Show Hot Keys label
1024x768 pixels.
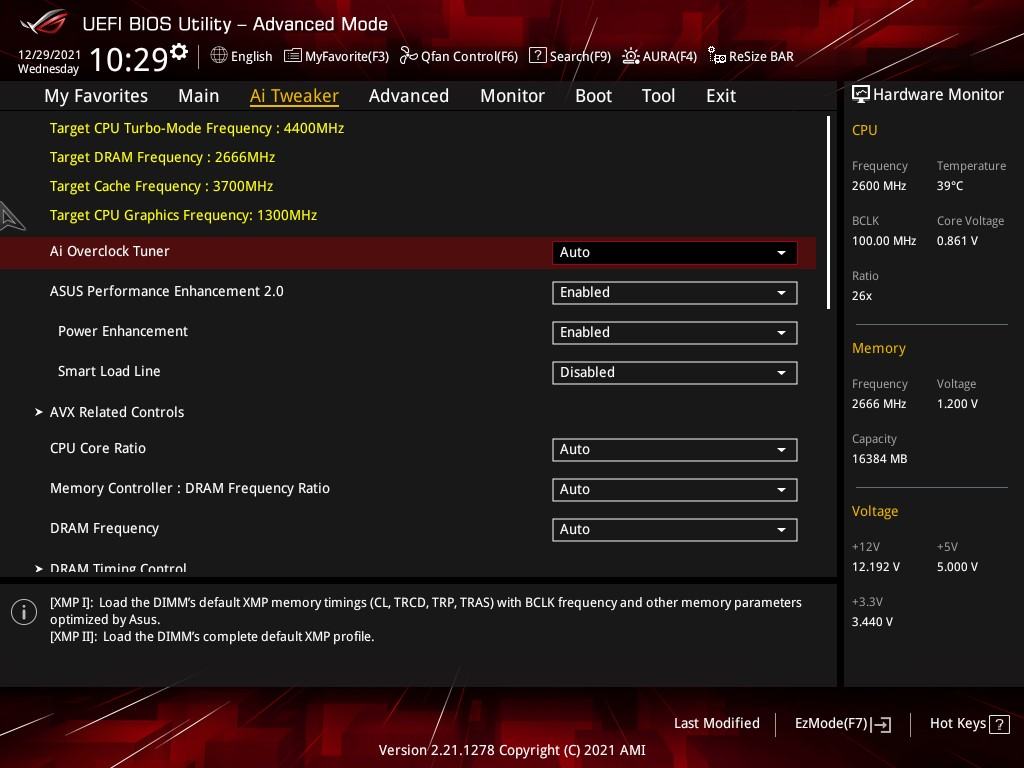tap(958, 724)
